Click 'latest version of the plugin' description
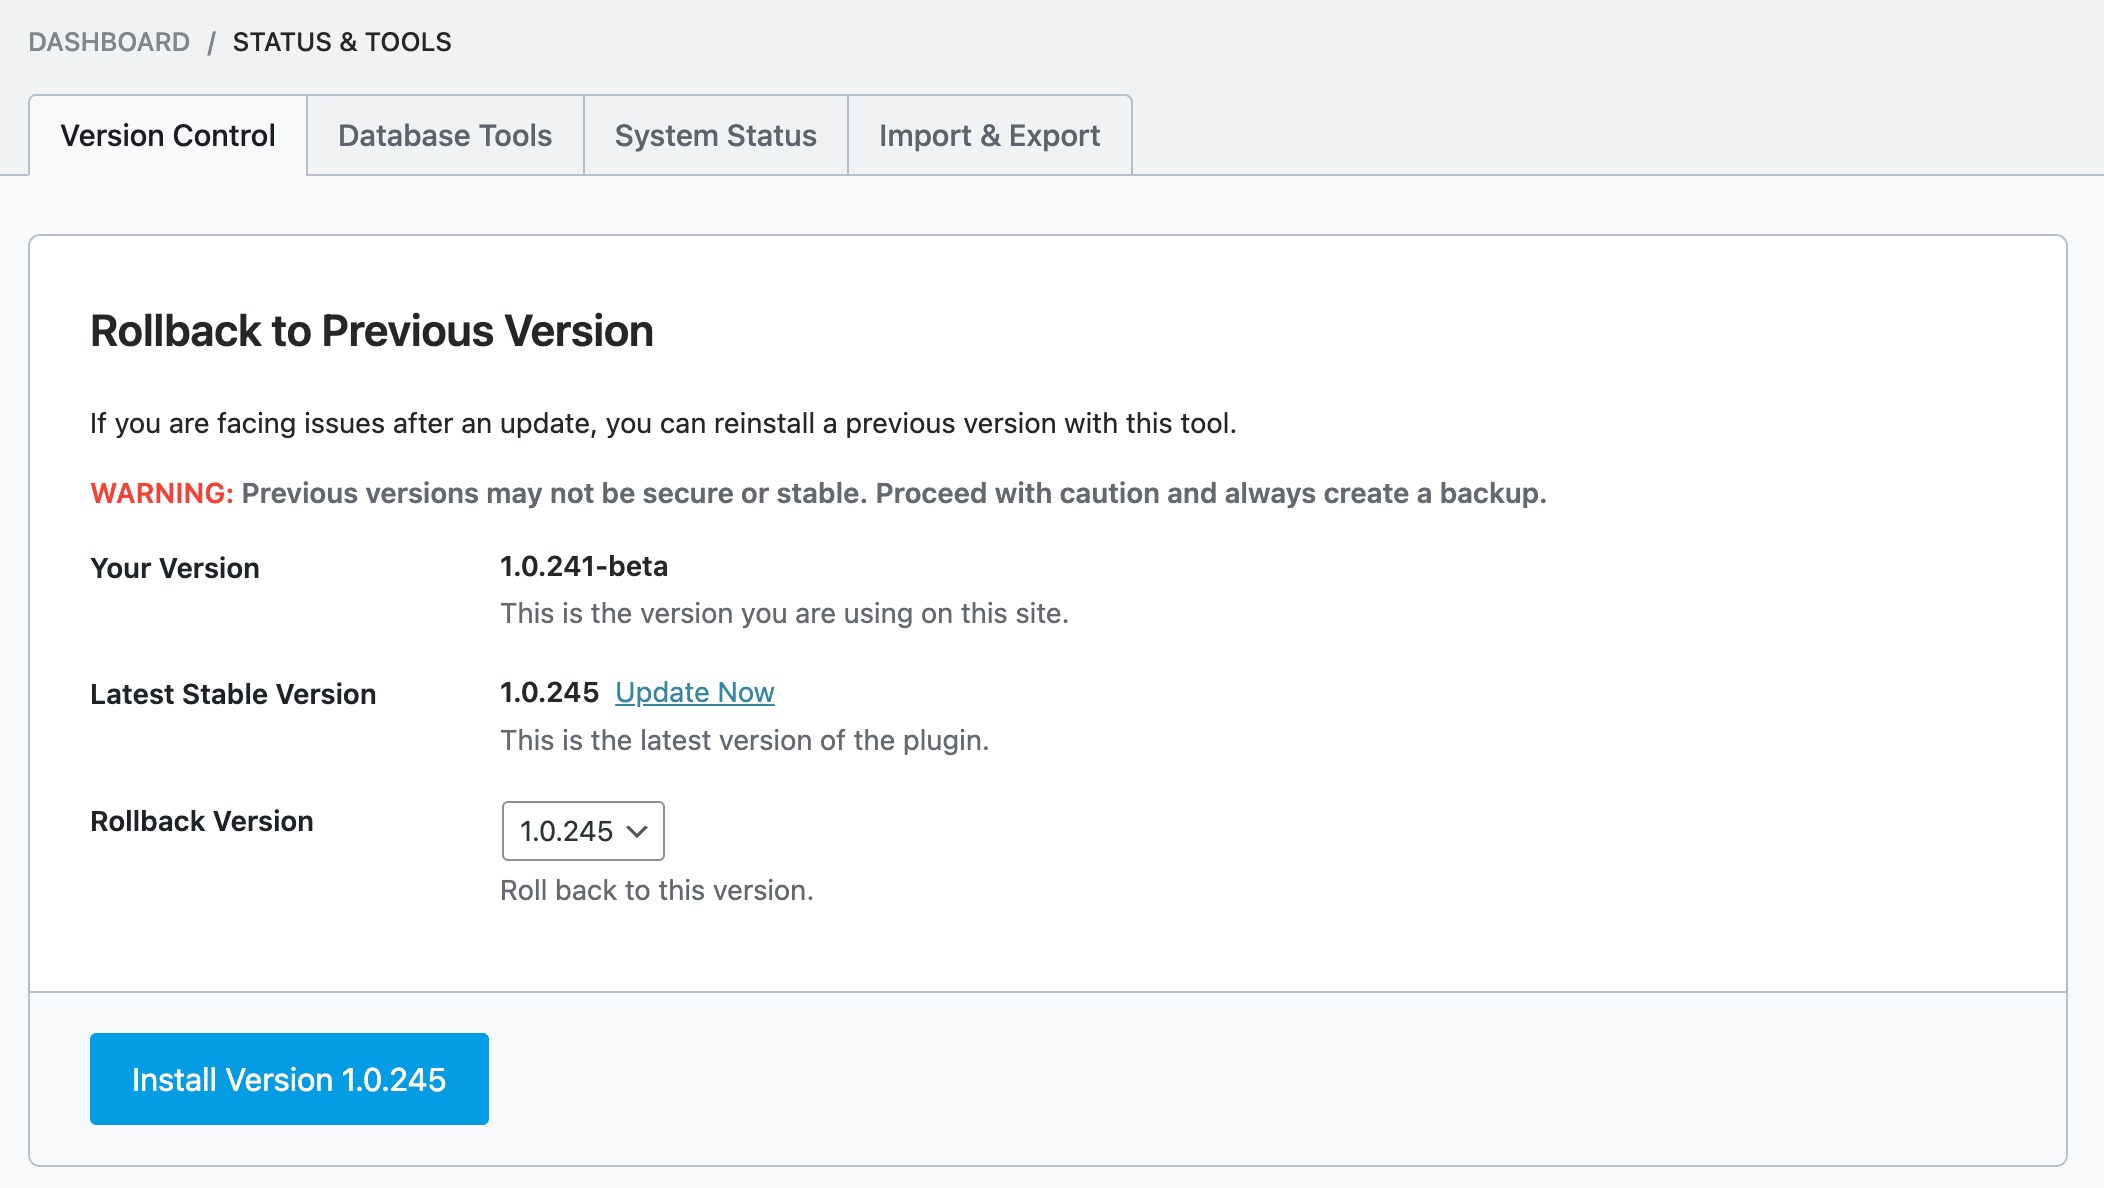2104x1188 pixels. coord(744,740)
